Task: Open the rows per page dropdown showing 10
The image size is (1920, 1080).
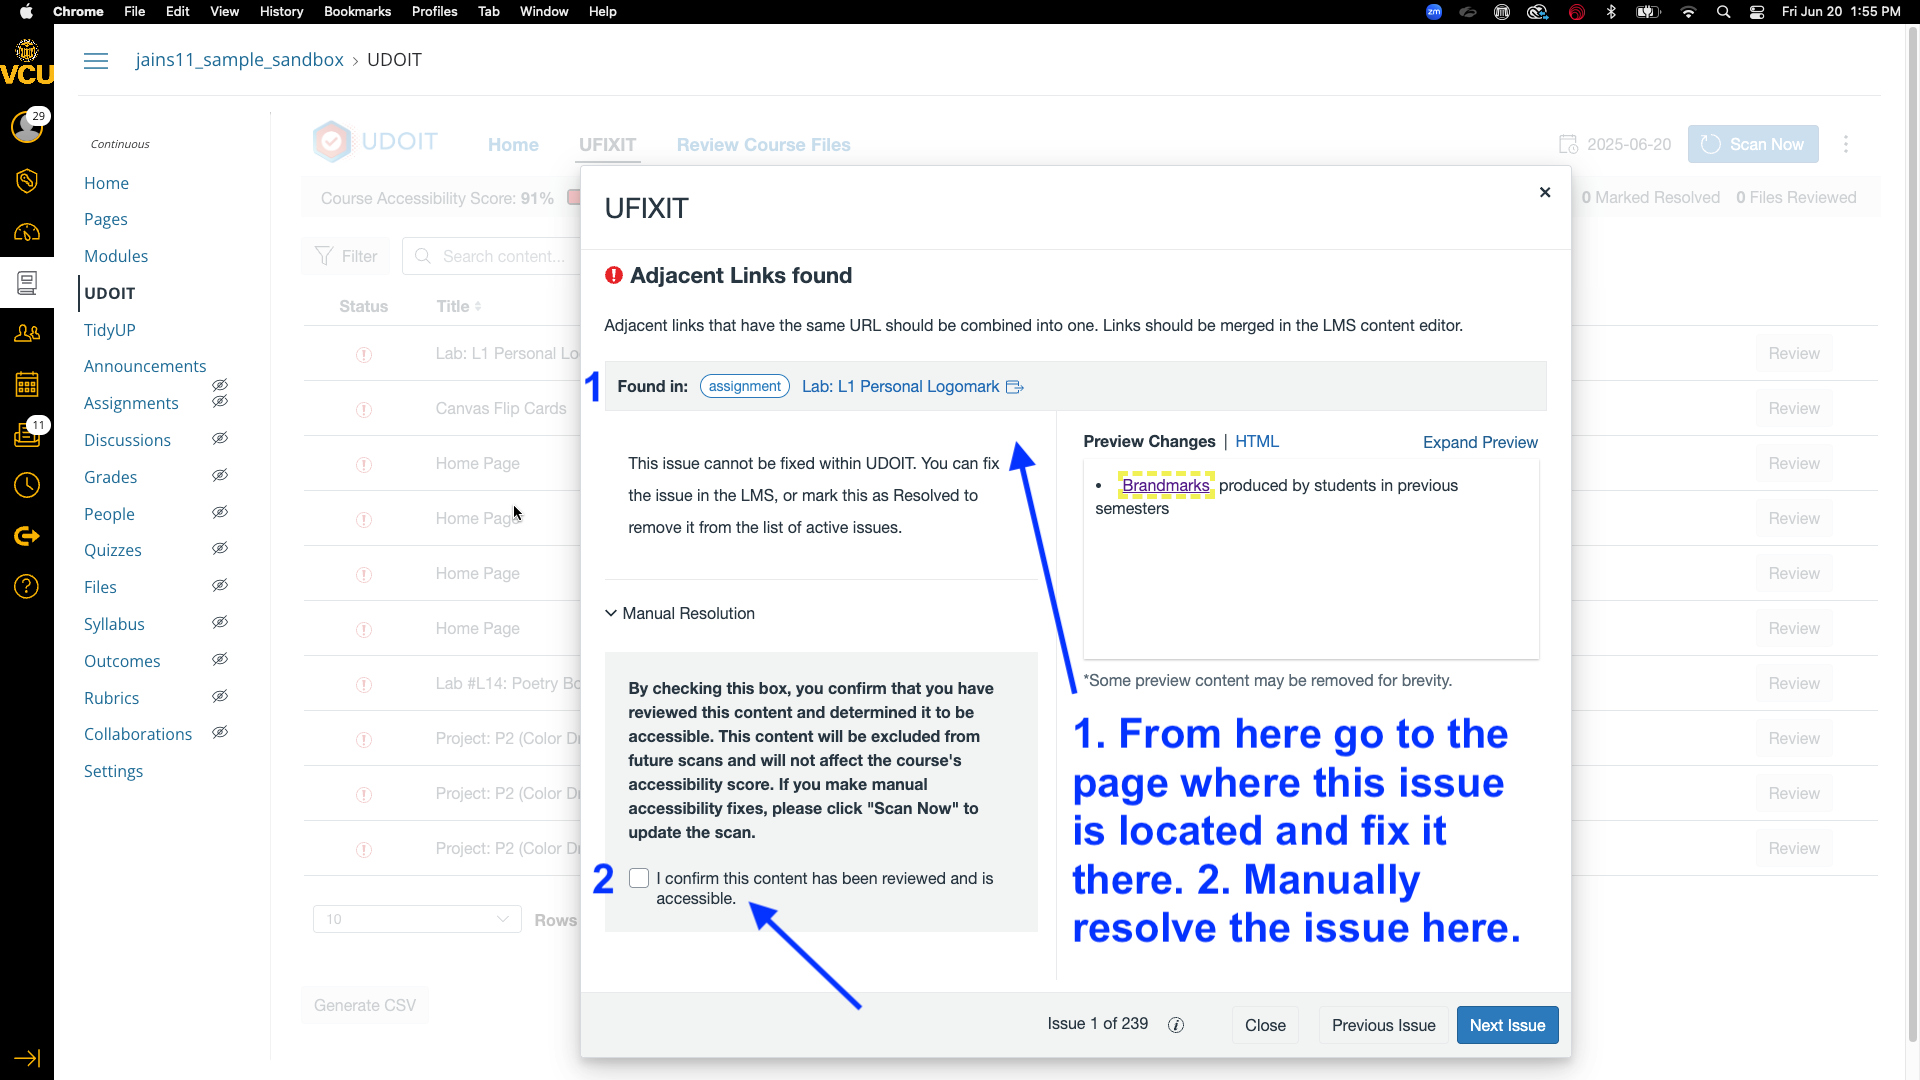Action: click(417, 919)
